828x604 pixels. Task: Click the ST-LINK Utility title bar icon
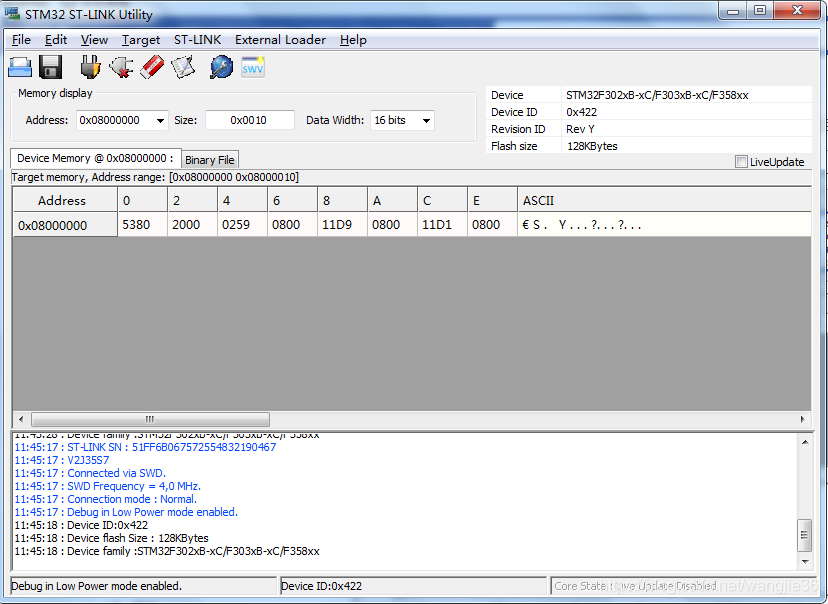(x=12, y=13)
